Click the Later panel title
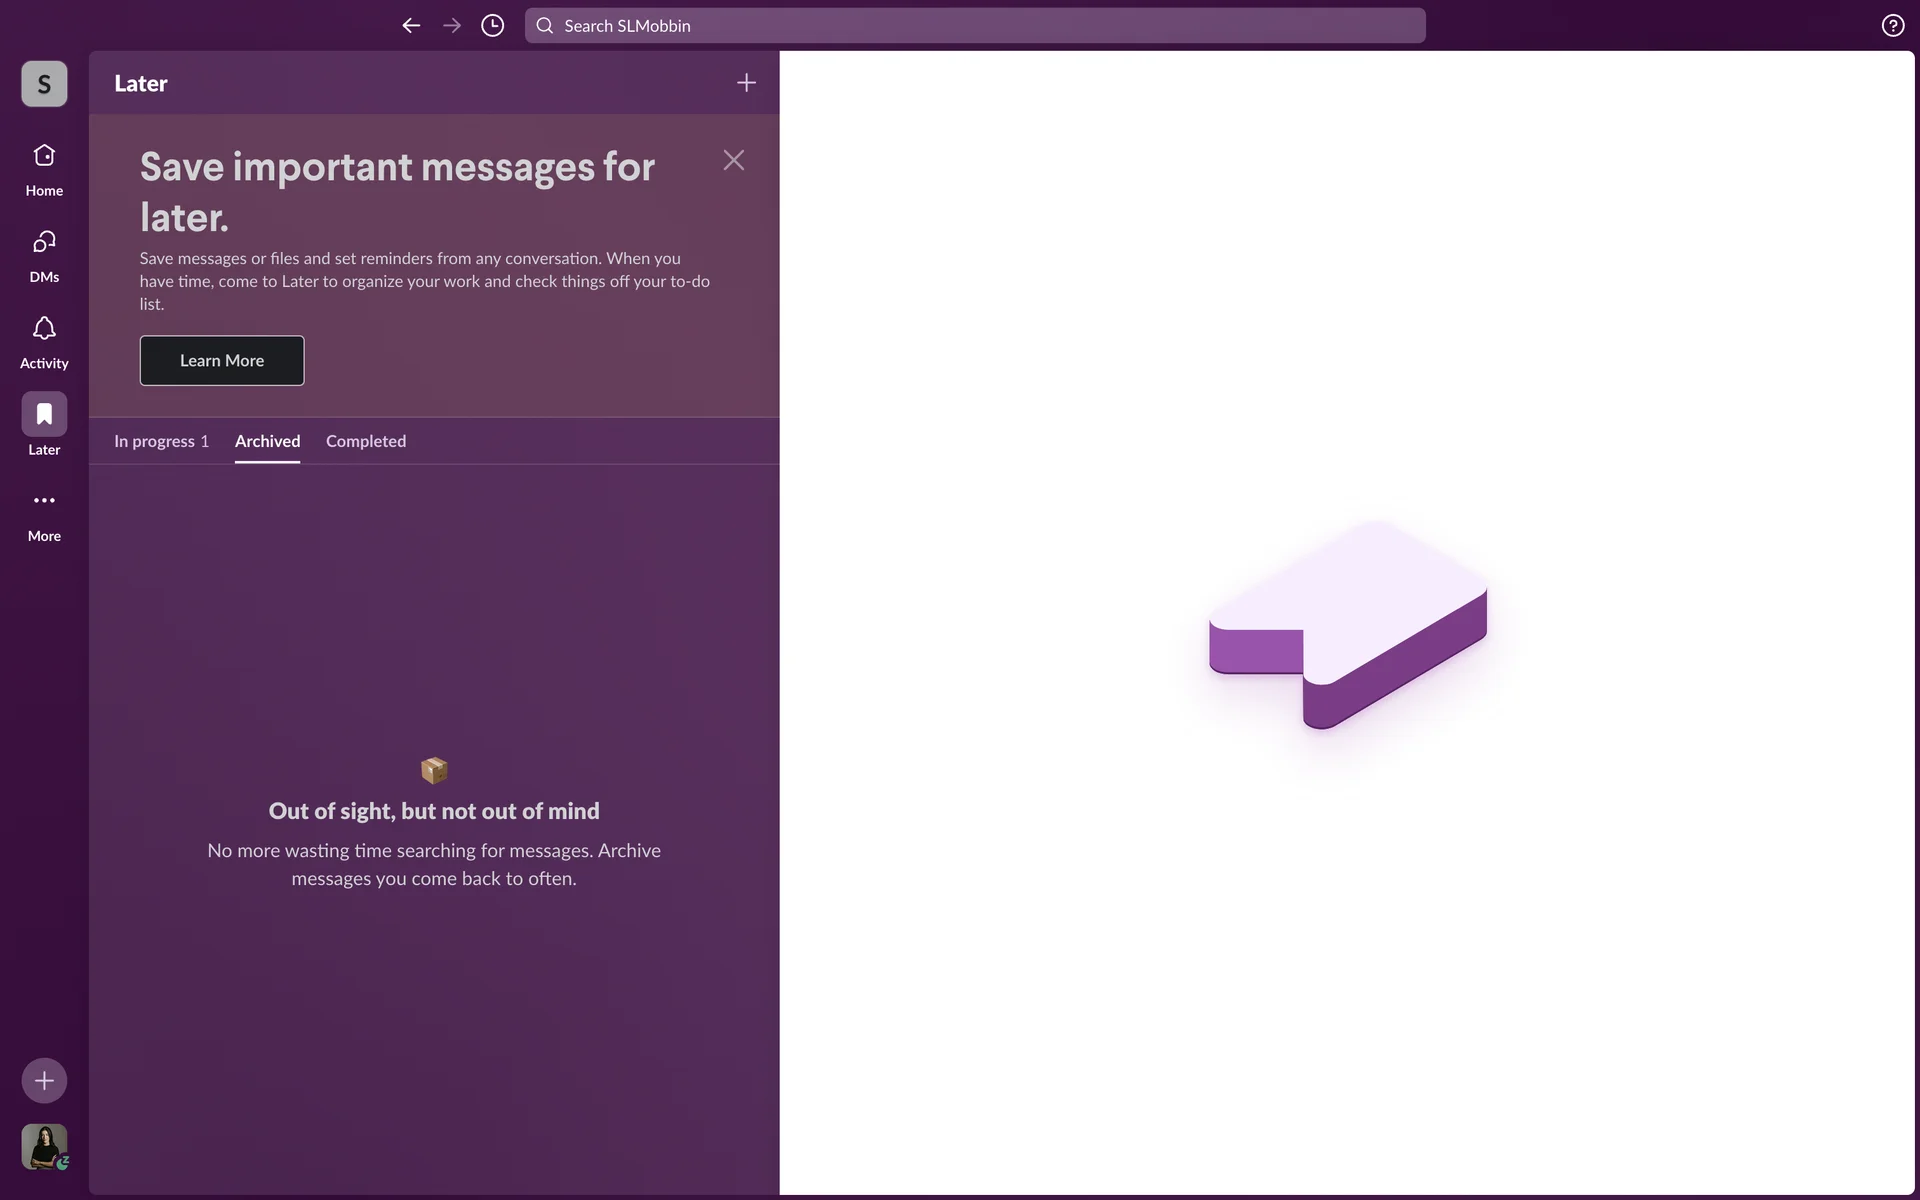The image size is (1920, 1200). pos(141,84)
